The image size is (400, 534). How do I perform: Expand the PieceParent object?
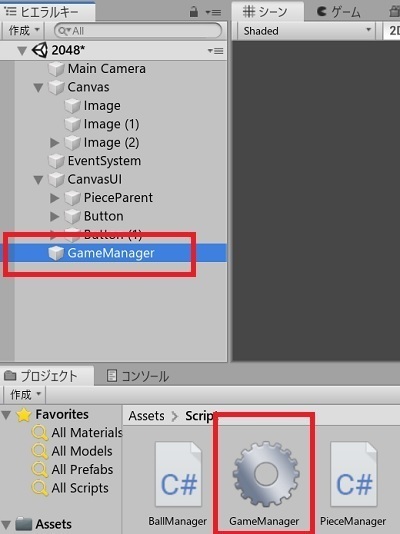click(x=54, y=198)
